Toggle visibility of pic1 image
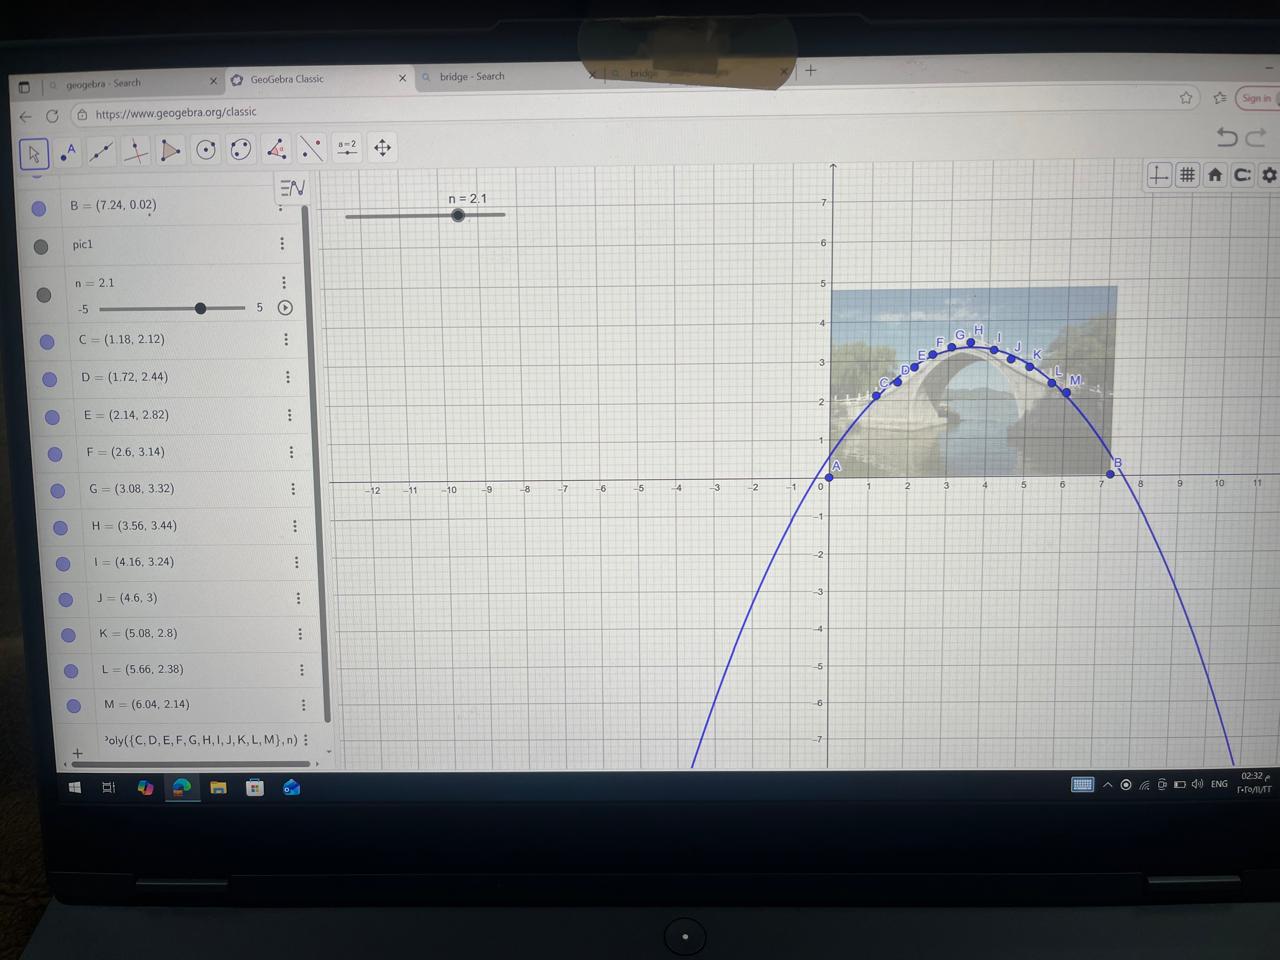The width and height of the screenshot is (1280, 960). (x=41, y=246)
